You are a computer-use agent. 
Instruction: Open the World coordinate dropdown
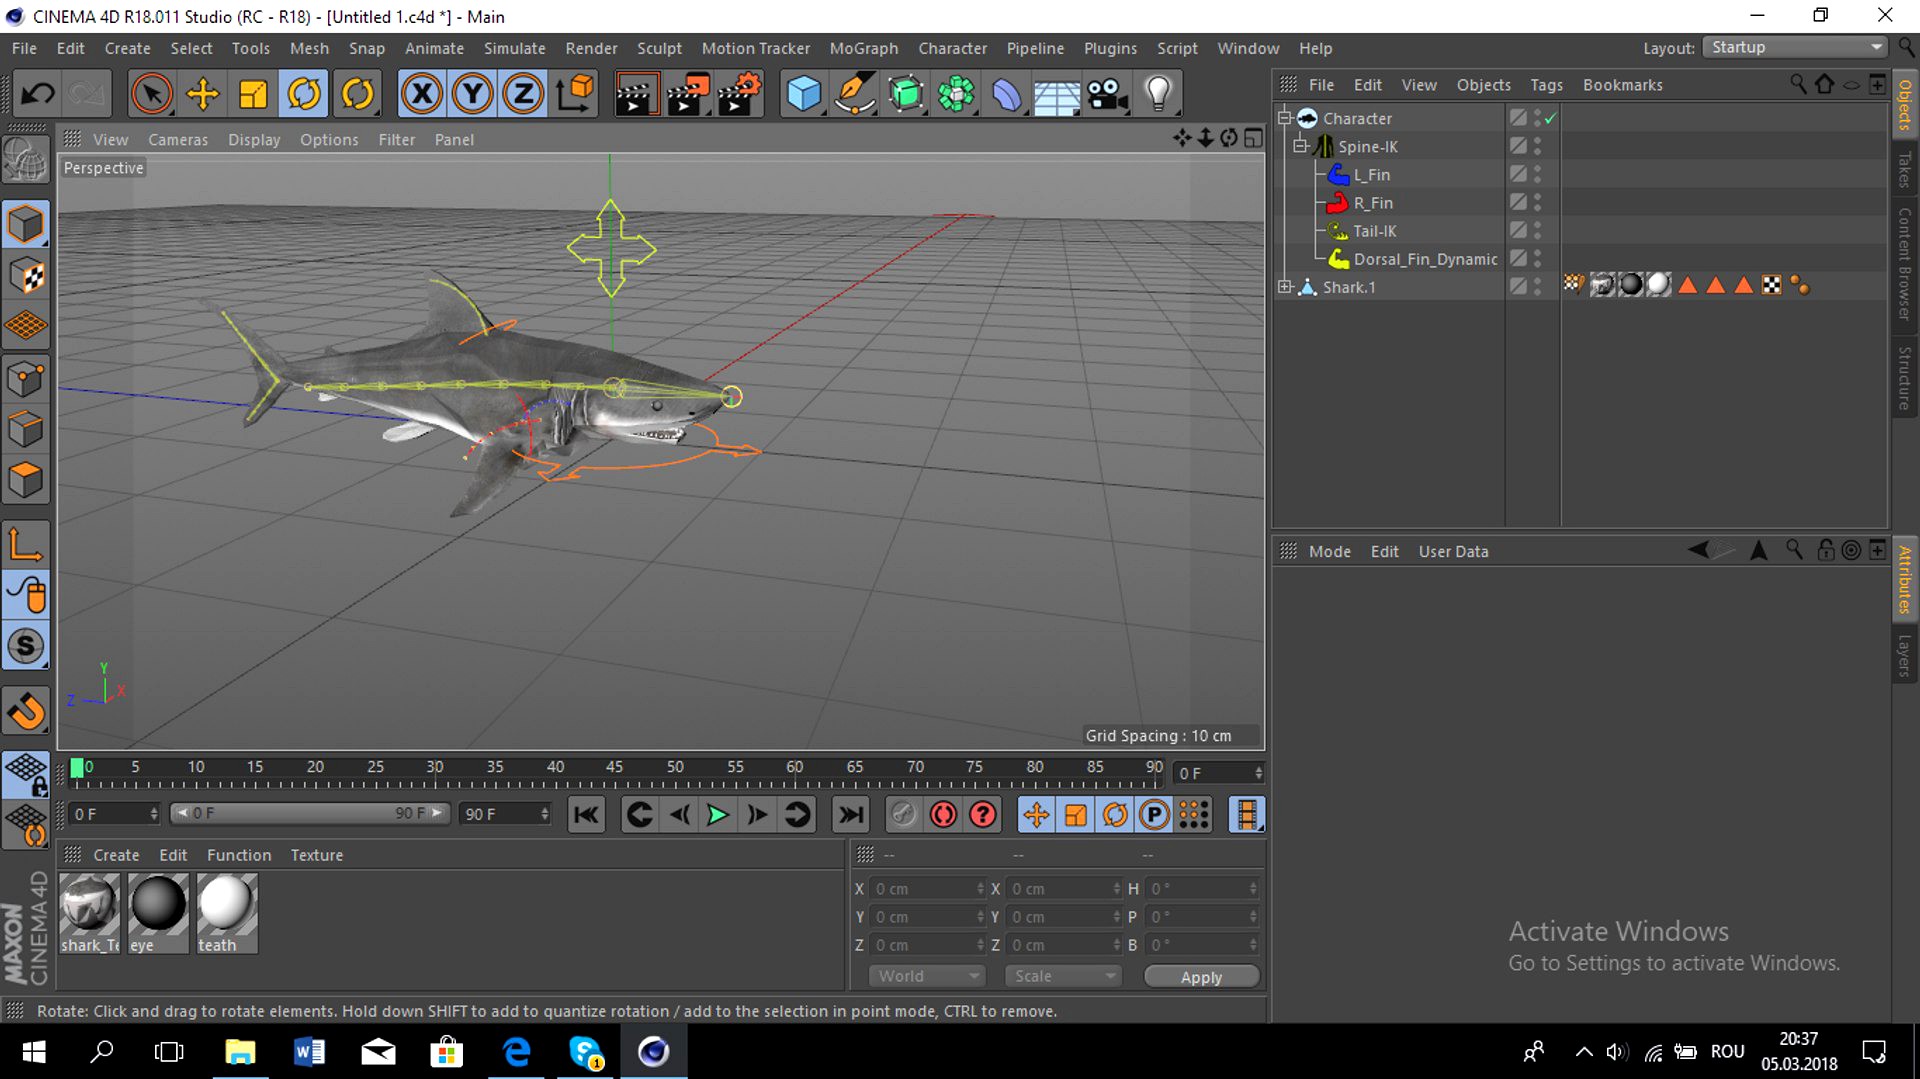tap(927, 976)
